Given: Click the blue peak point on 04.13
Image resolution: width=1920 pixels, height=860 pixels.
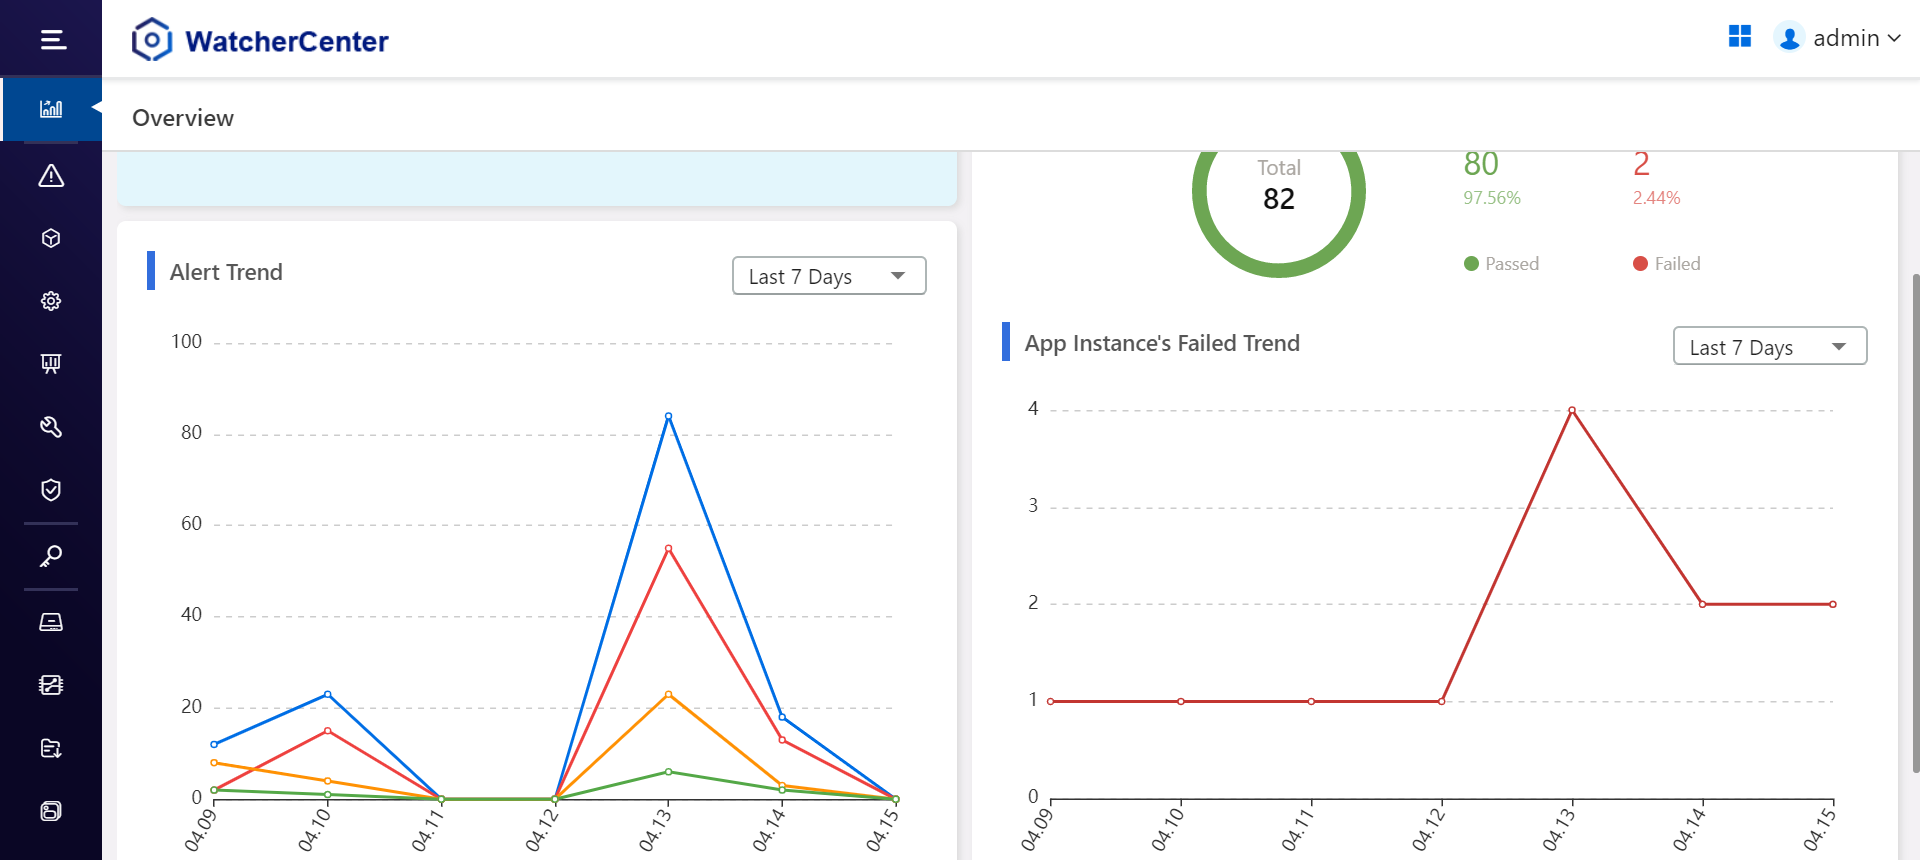Looking at the screenshot, I should tap(668, 416).
